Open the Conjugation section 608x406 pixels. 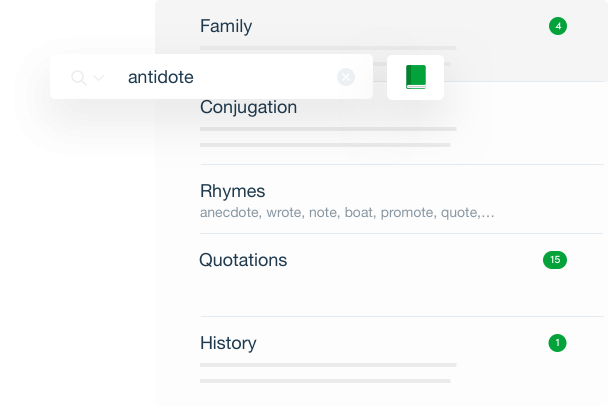click(248, 107)
